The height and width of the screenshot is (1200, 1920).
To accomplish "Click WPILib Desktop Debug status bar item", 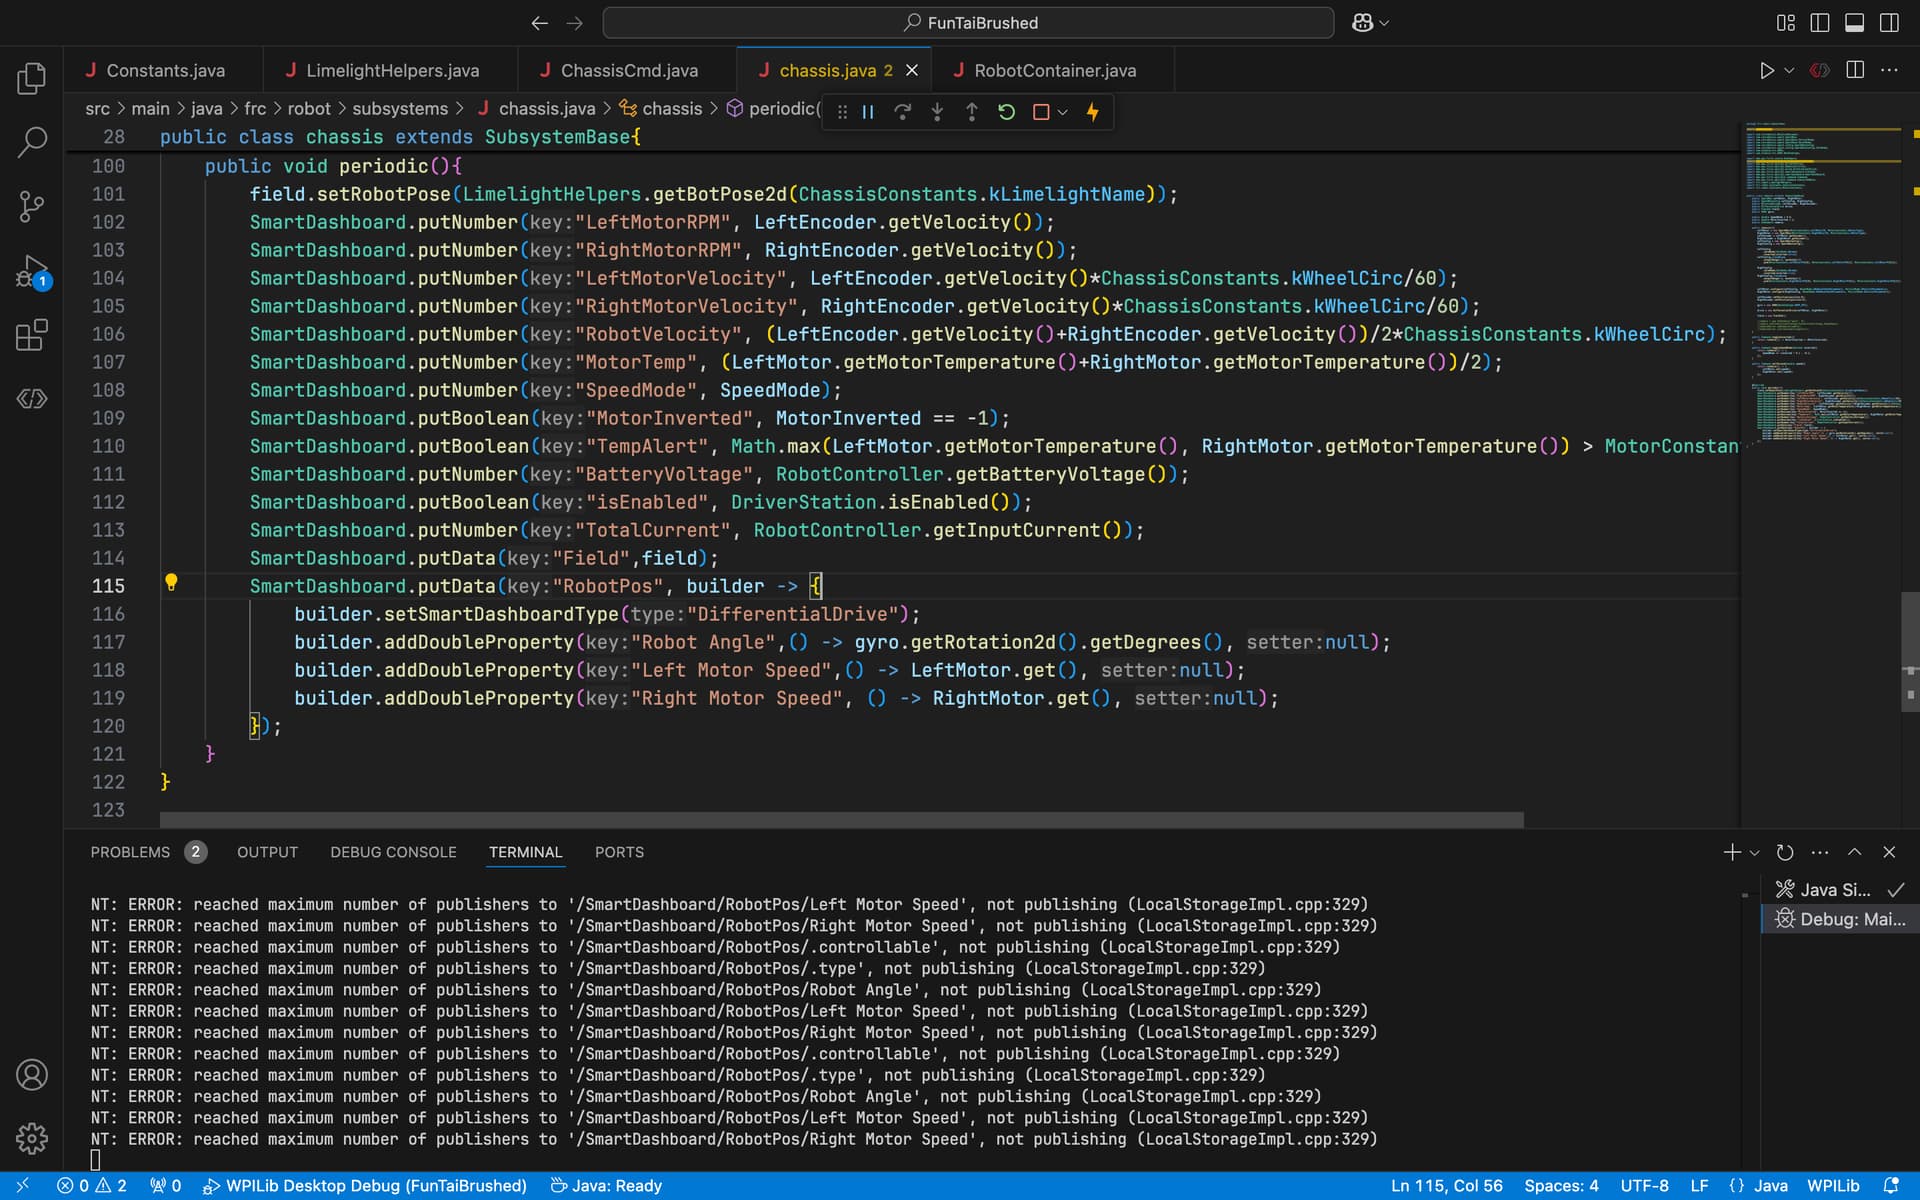I will 365,1185.
